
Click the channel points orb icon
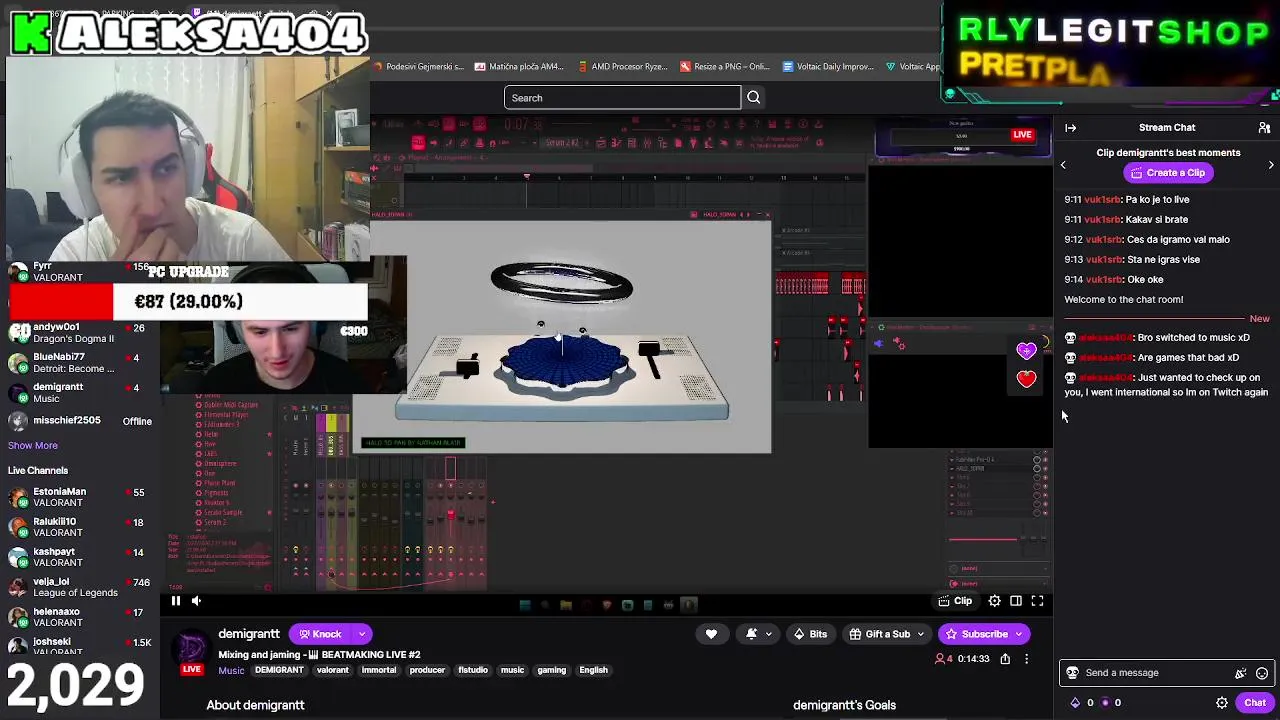tap(1105, 703)
